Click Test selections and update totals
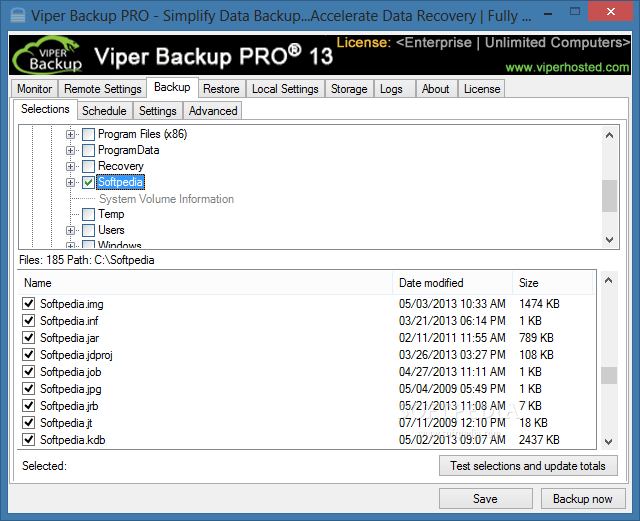640x521 pixels. click(528, 466)
